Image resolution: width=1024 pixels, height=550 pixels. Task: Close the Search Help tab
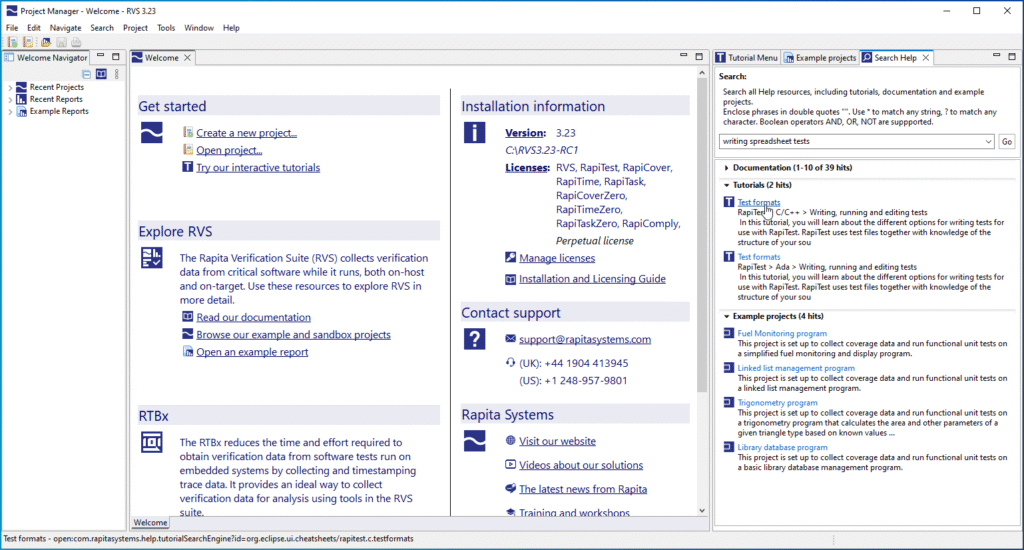coord(925,57)
